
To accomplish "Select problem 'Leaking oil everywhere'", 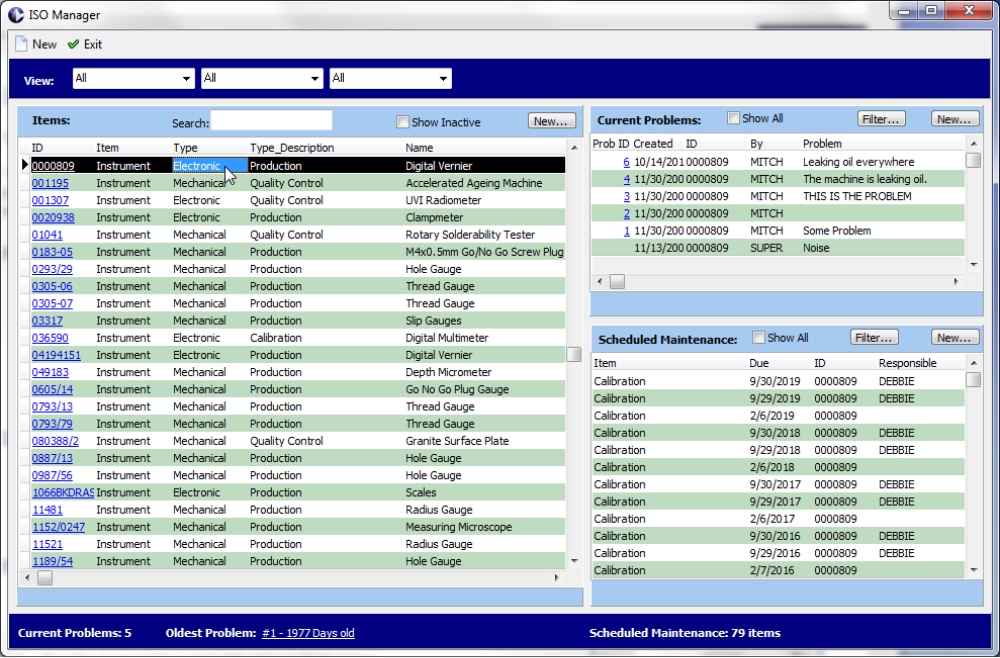I will click(x=858, y=162).
